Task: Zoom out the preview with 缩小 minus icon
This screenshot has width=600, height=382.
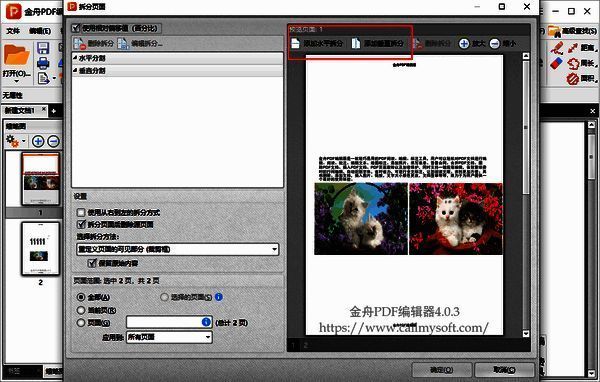Action: pos(494,44)
